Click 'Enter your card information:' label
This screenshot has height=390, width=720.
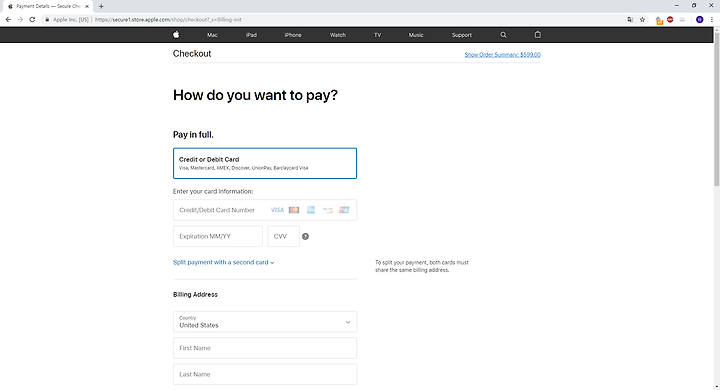pyautogui.click(x=213, y=191)
